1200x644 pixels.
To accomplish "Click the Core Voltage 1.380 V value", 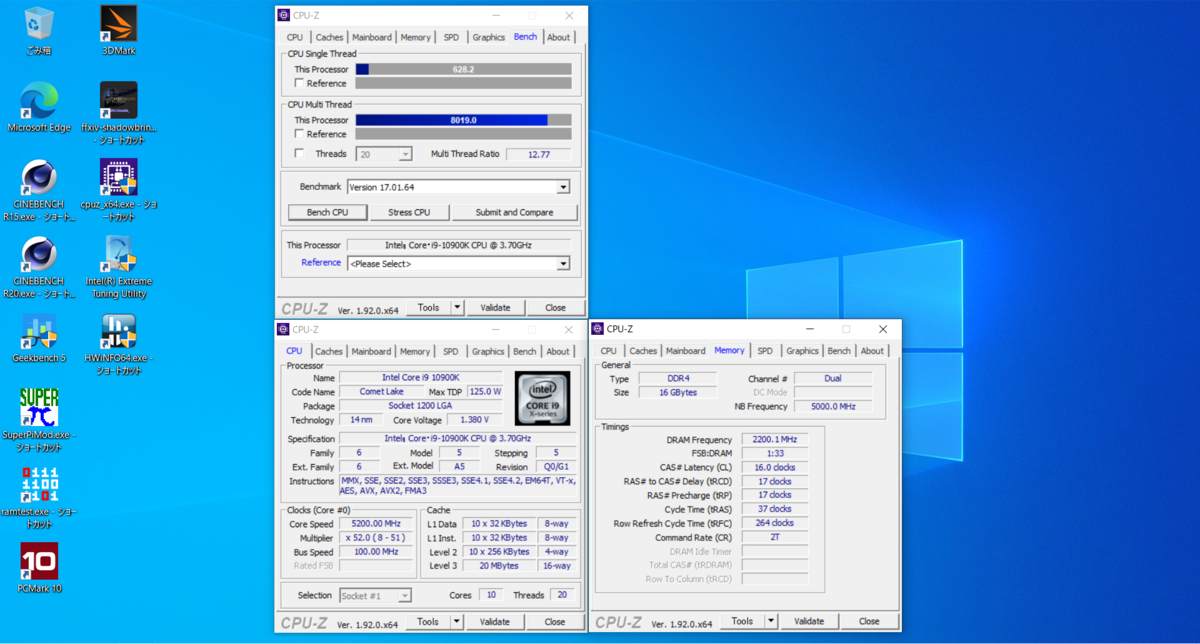I will pos(475,420).
